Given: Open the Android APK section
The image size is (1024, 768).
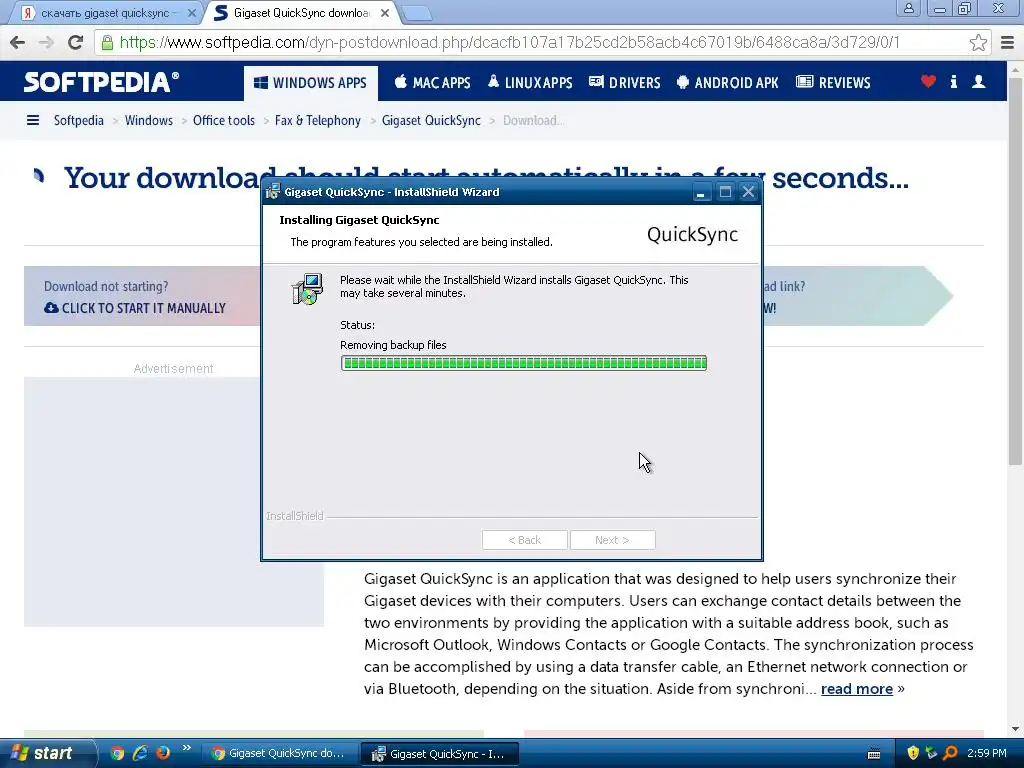Looking at the screenshot, I should 728,83.
